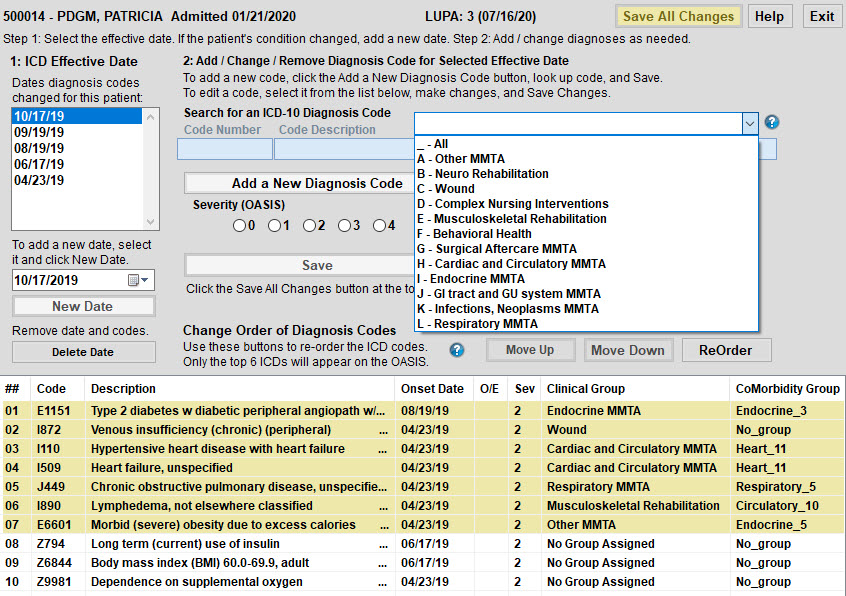Viewport: 846px width, 596px height.
Task: Click the Clinical Group column header
Action: [x=635, y=389]
